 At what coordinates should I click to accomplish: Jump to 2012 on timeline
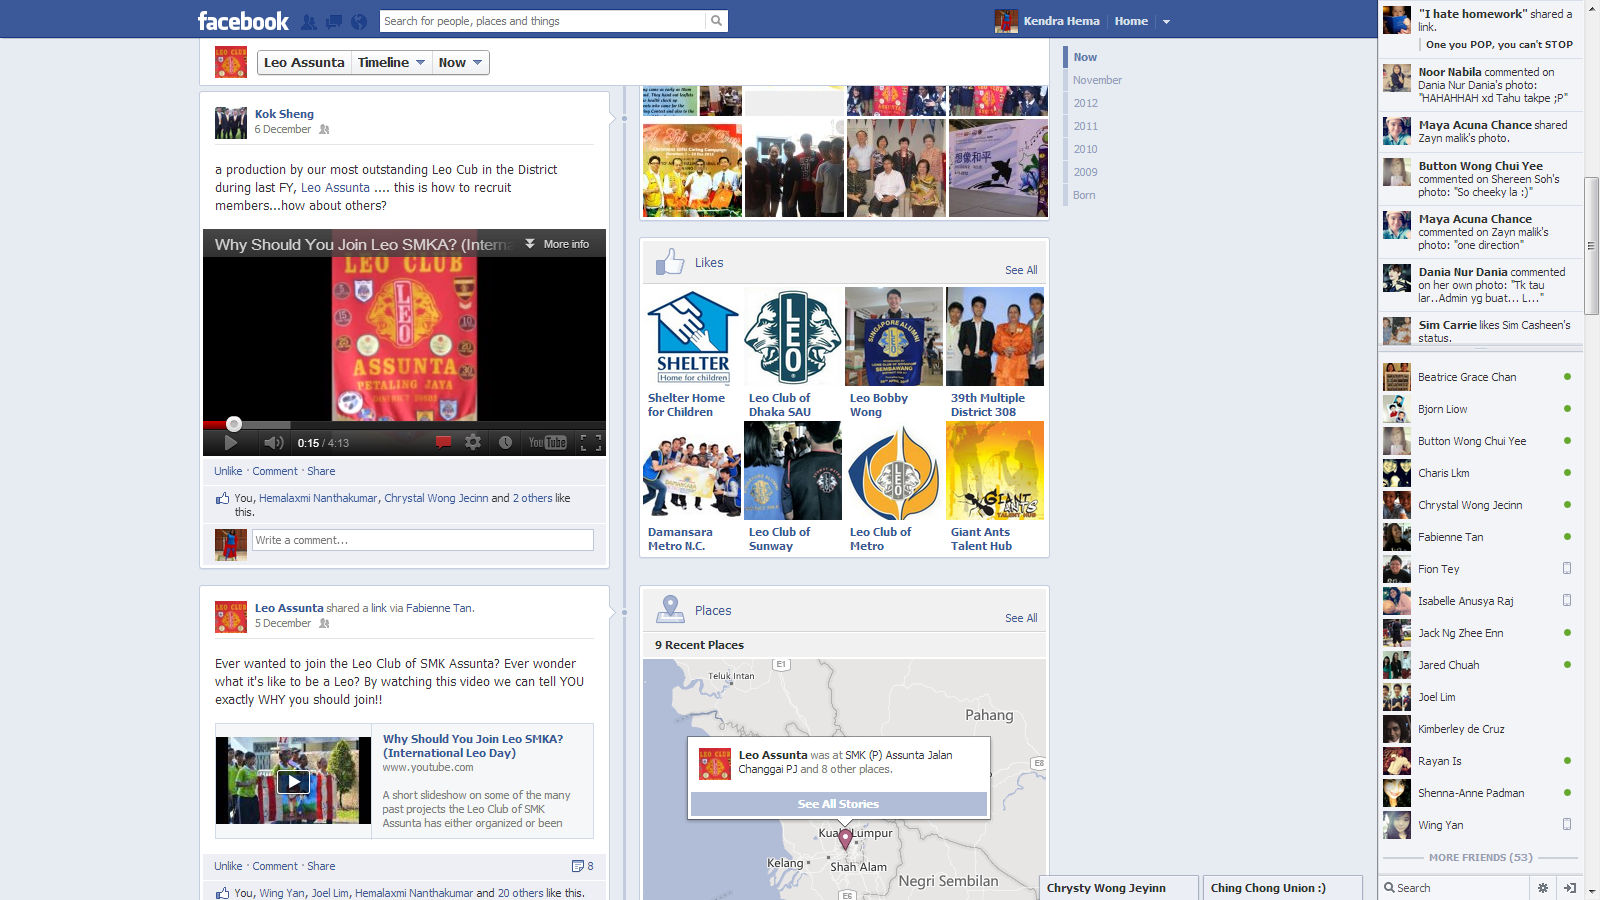[1085, 103]
